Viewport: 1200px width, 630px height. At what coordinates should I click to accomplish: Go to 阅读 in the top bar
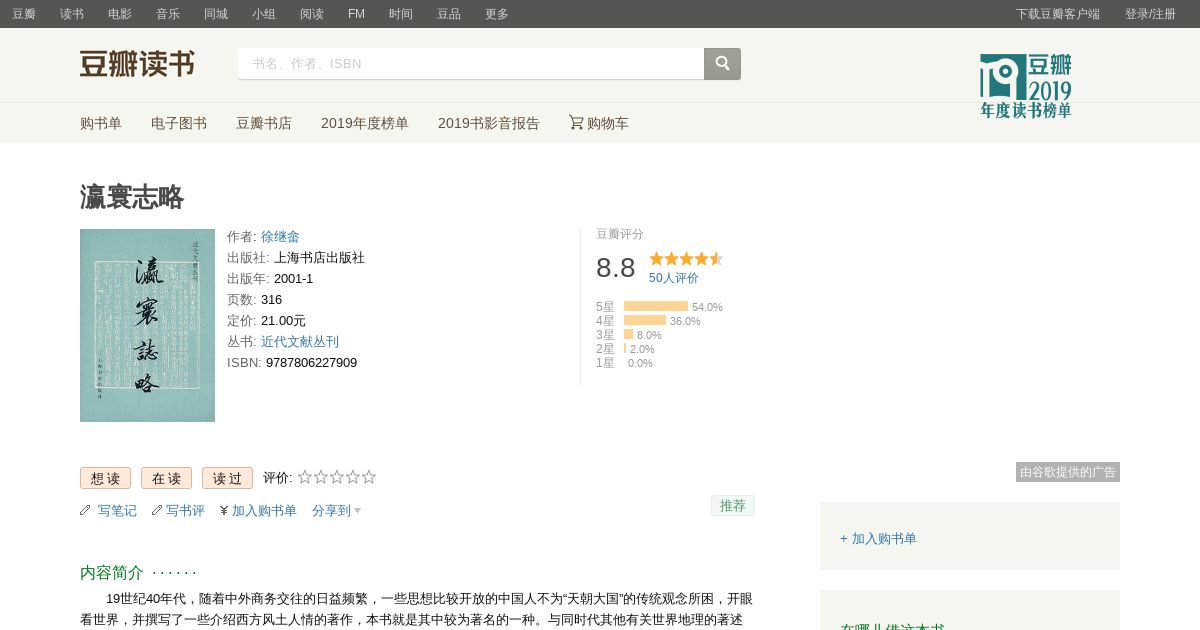(312, 14)
